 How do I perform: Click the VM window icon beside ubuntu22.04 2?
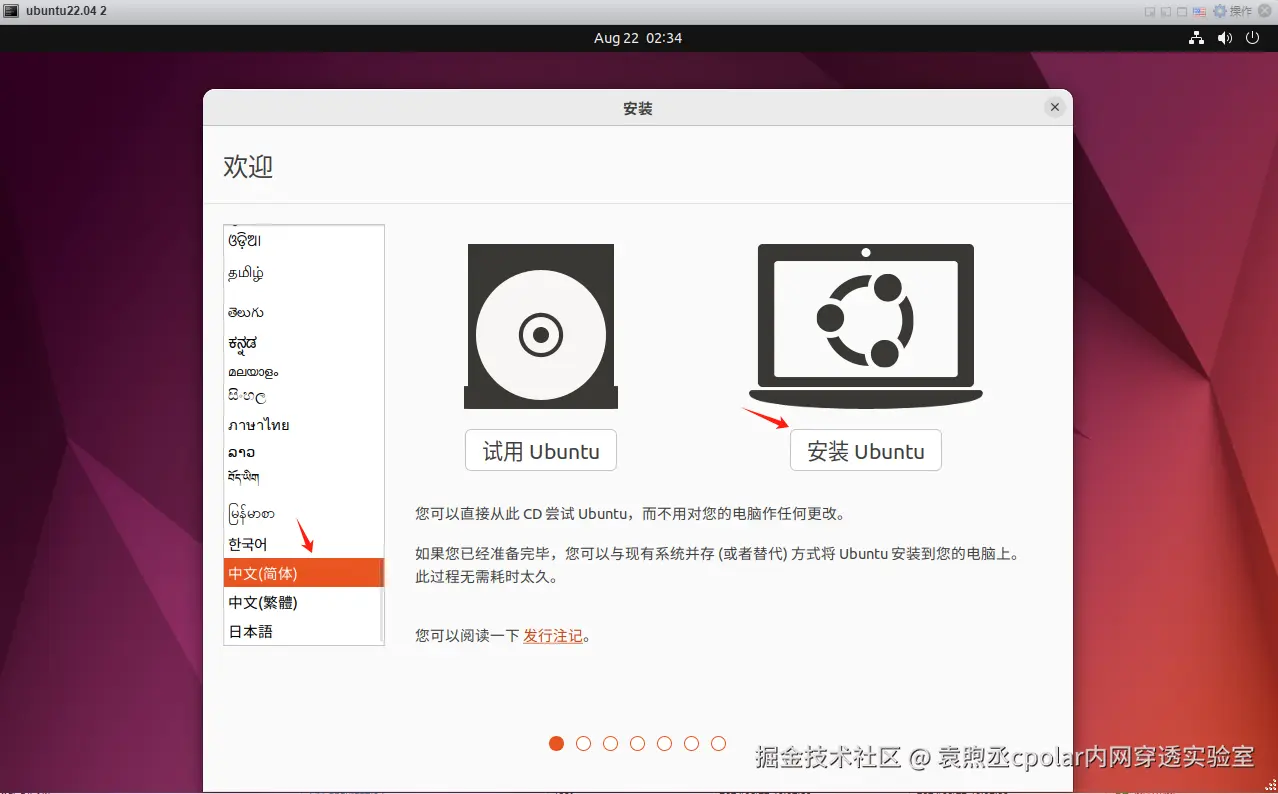coord(11,11)
